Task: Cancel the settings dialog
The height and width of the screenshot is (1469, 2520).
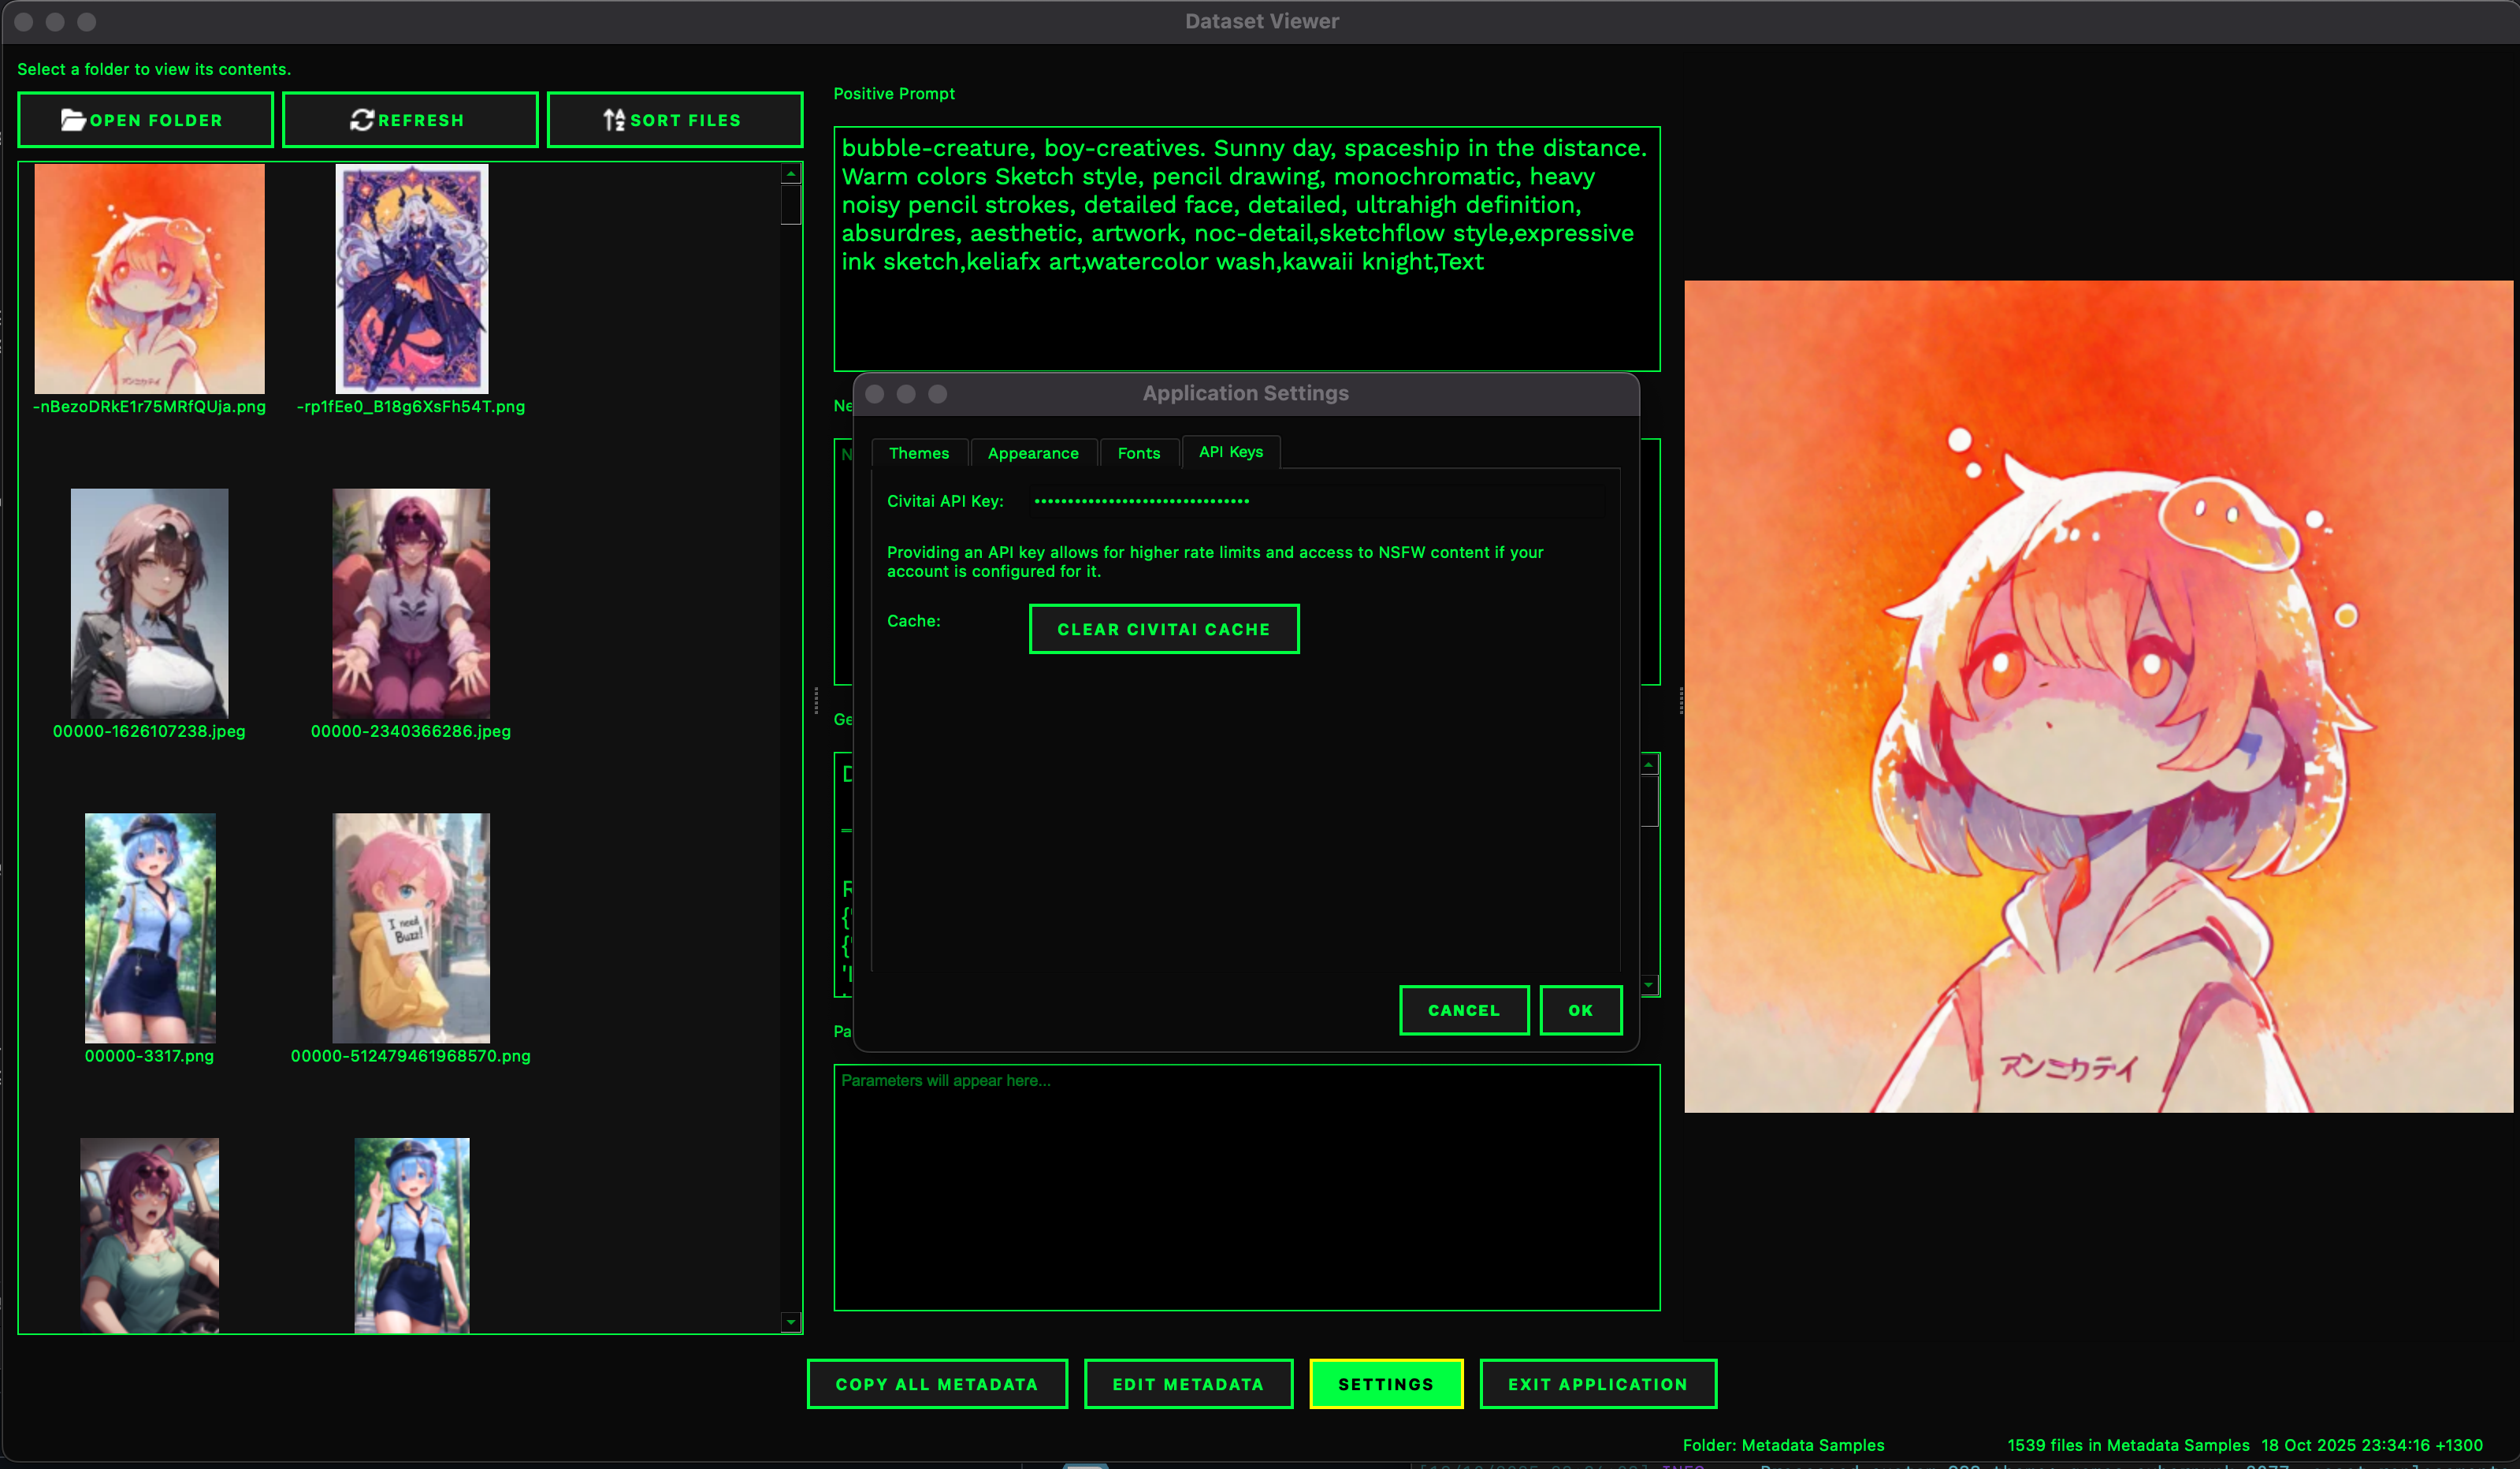Action: (x=1463, y=1010)
